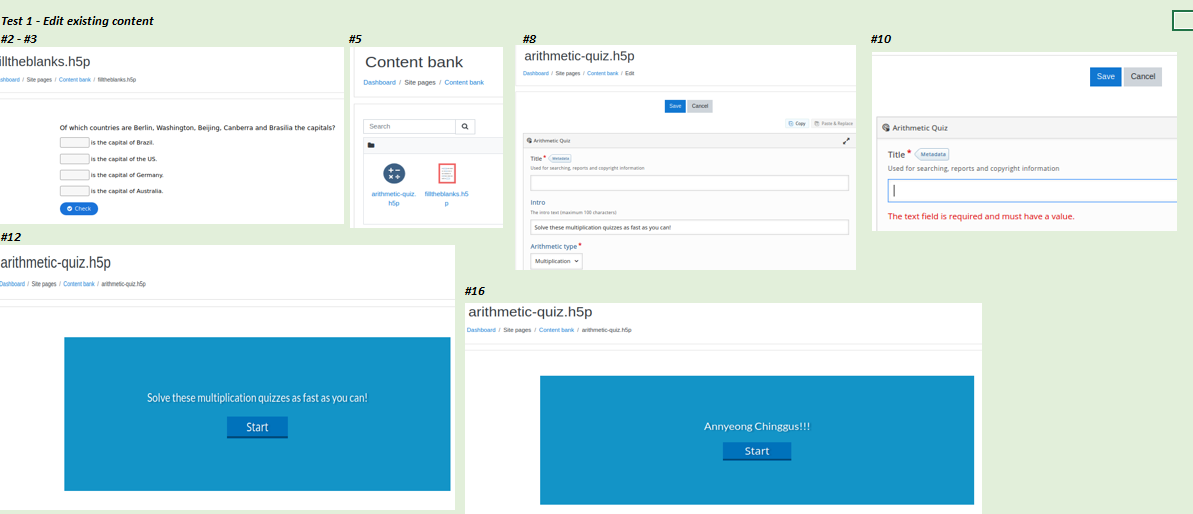Open the filltheblanks red document icon
The width and height of the screenshot is (1193, 514).
pyautogui.click(x=447, y=173)
